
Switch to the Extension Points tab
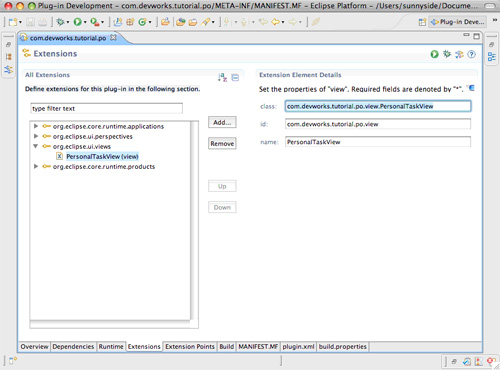click(x=190, y=347)
